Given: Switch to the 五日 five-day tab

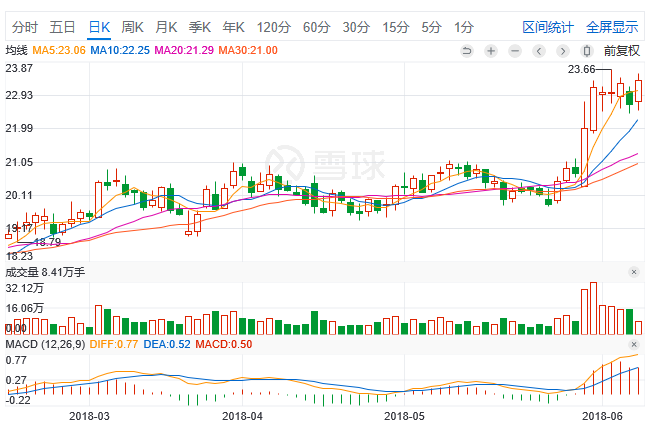Looking at the screenshot, I should click(62, 26).
